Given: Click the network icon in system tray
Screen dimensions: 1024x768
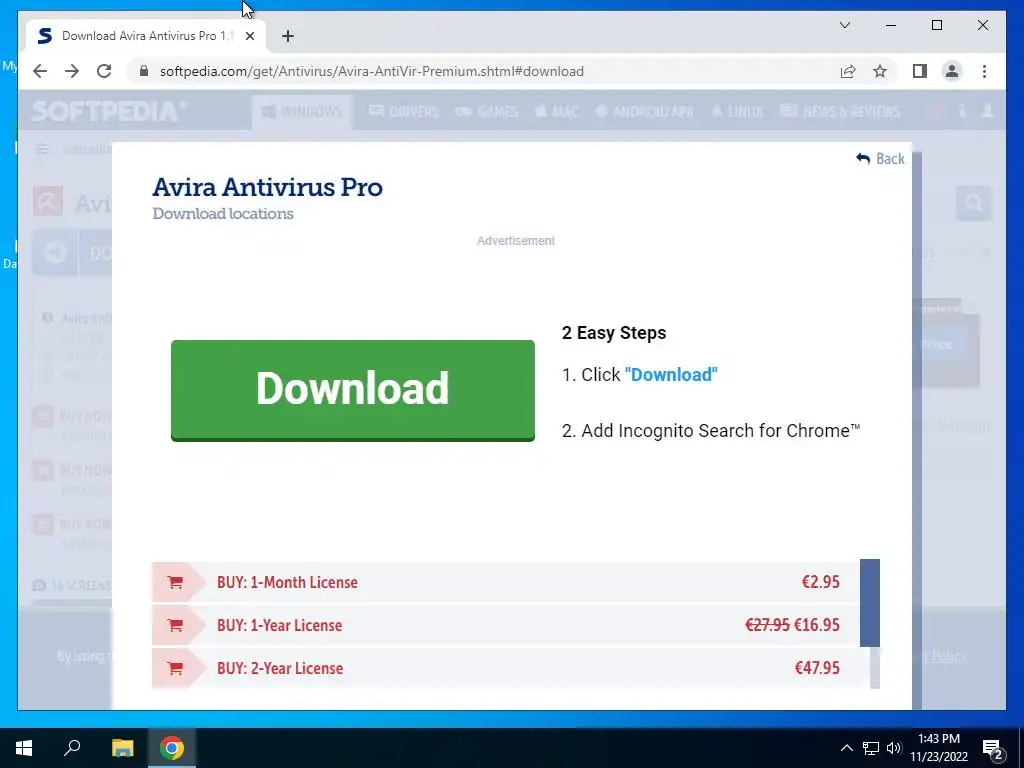Looking at the screenshot, I should tap(871, 748).
